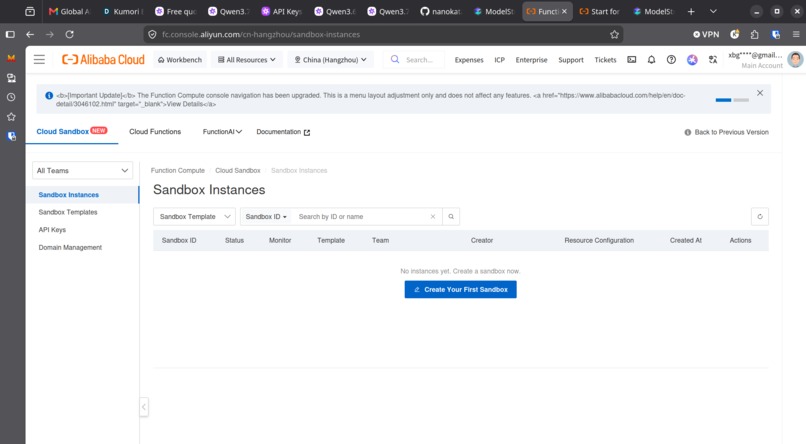Screen dimensions: 806x444
Task: Open the AI assistant icon in header
Action: 692,60
